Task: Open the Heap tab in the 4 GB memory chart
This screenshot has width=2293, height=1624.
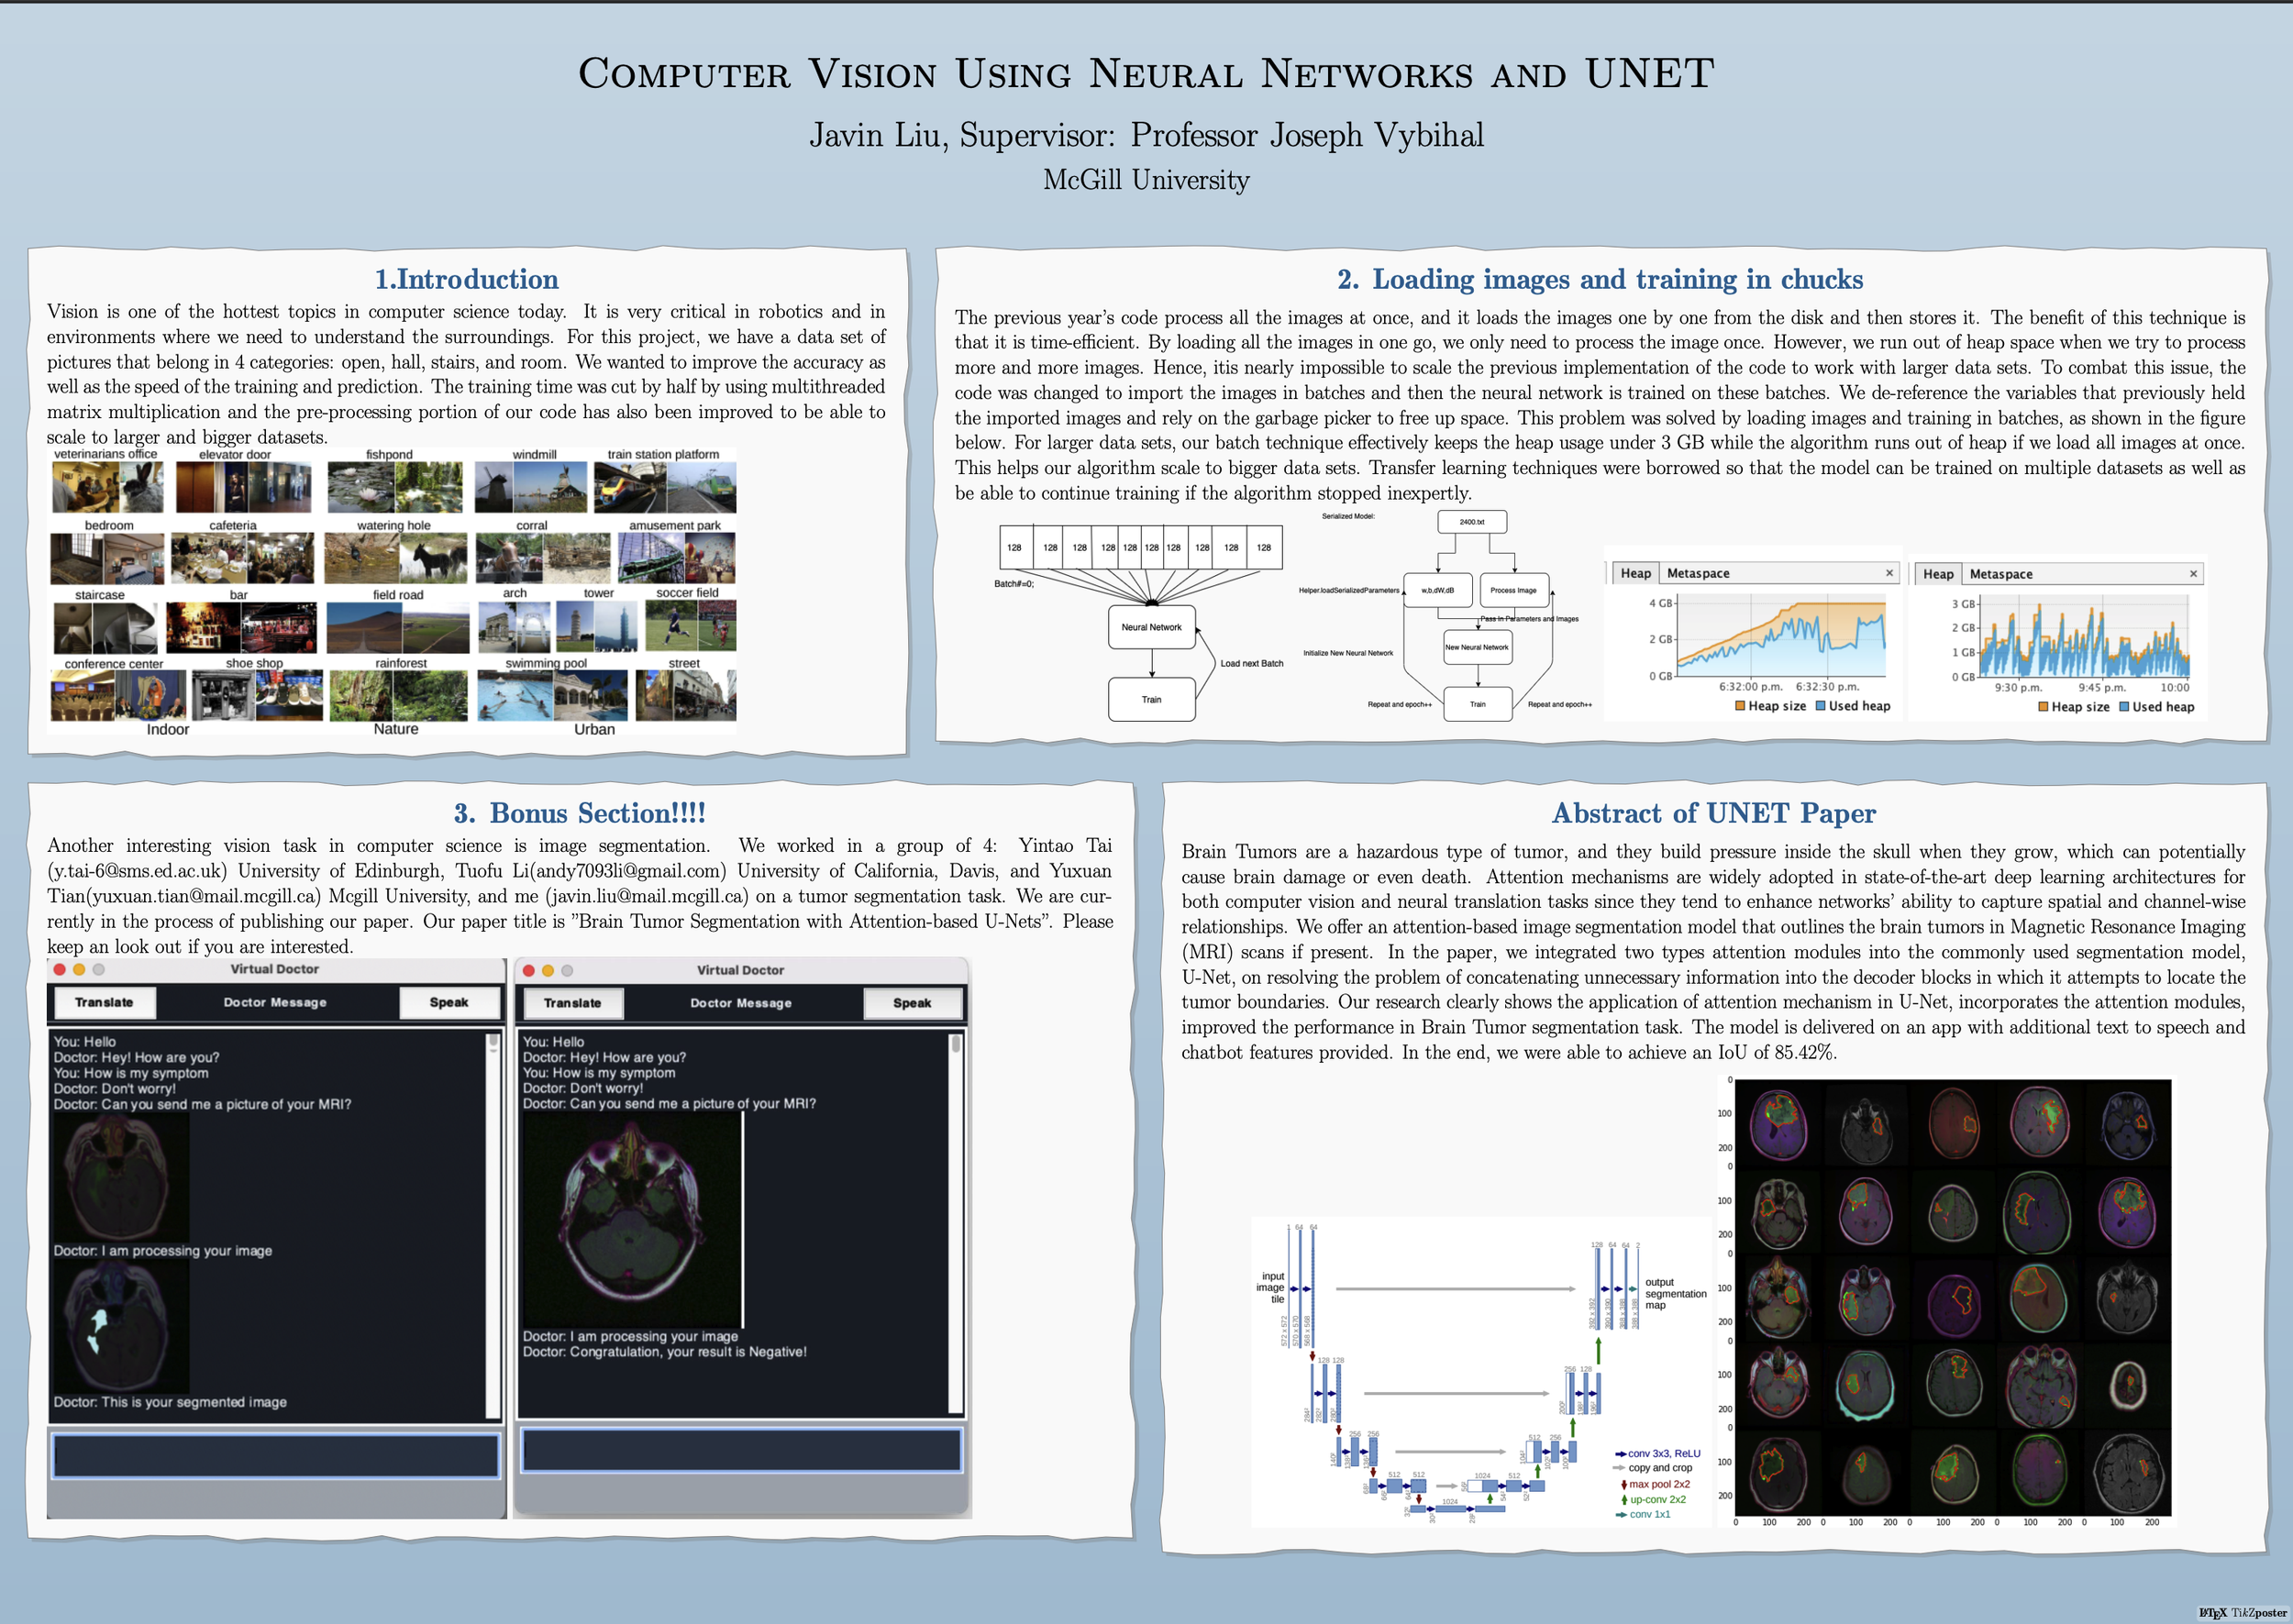Action: point(1635,573)
